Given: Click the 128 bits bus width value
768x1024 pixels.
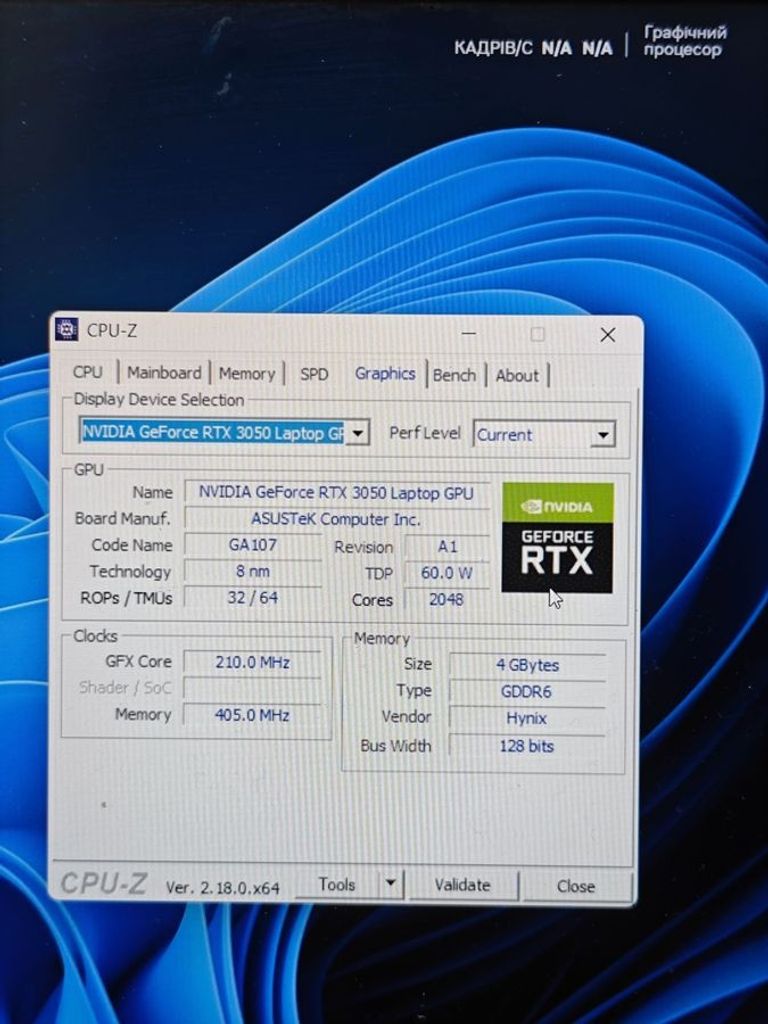Looking at the screenshot, I should tap(528, 746).
